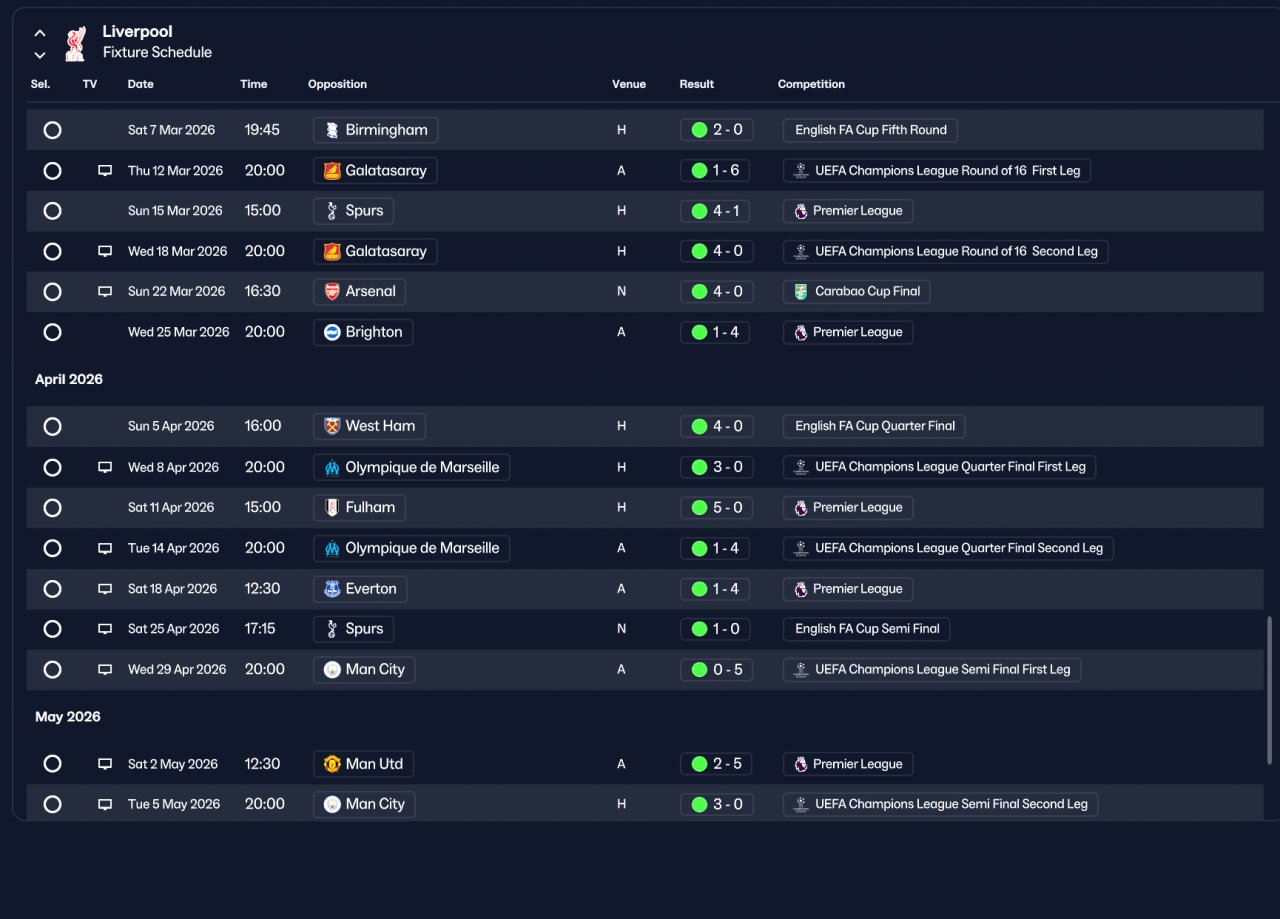Click Premier League logo in Brighton row
Screen dimensions: 1280x919
pos(800,332)
